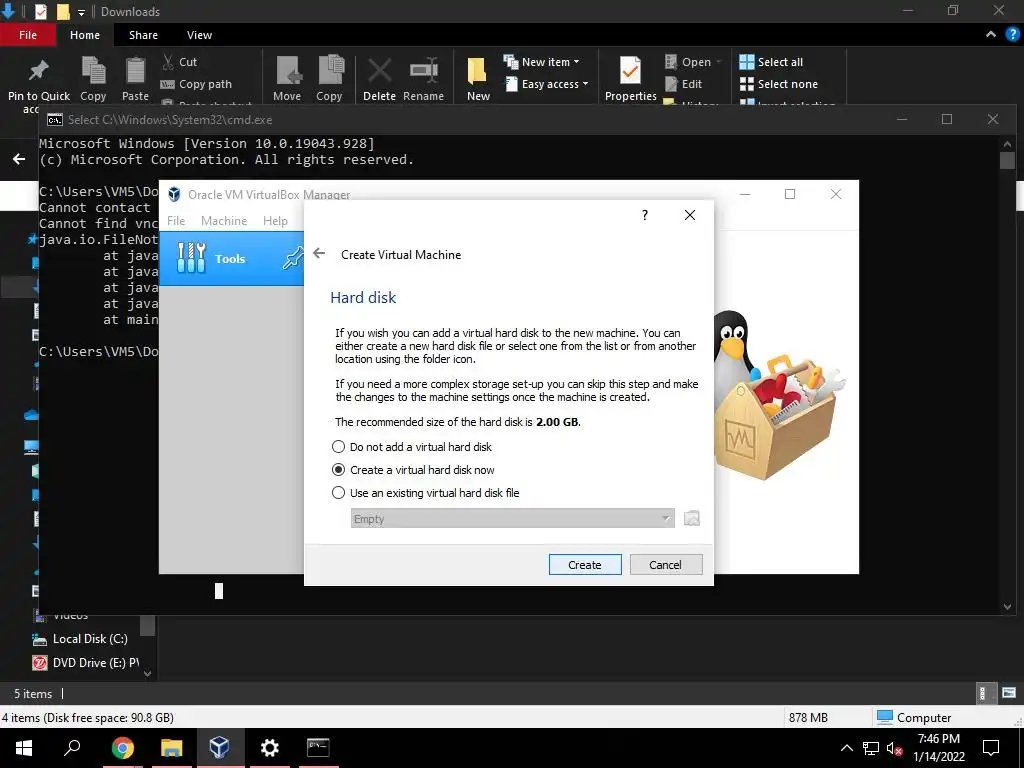Screen dimensions: 1024x768
Task: Open taskbar Search
Action: (x=72, y=748)
